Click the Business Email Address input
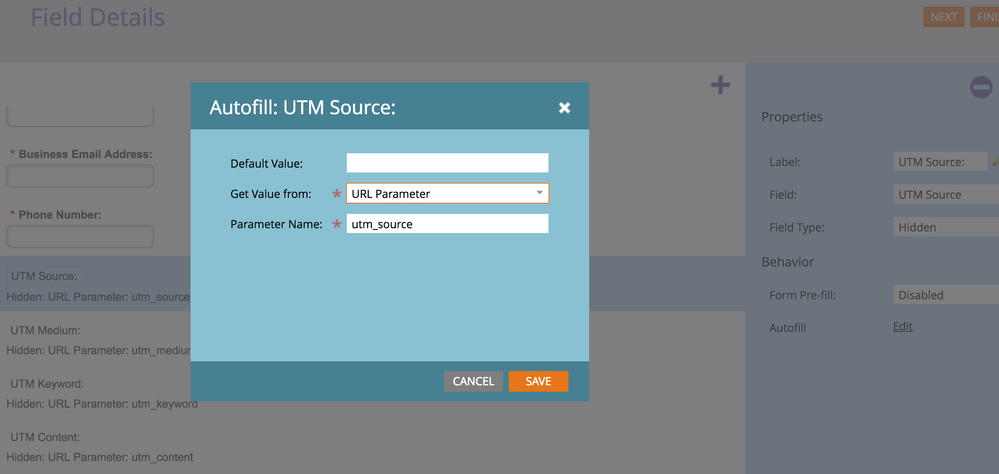This screenshot has width=999, height=474. [80, 177]
